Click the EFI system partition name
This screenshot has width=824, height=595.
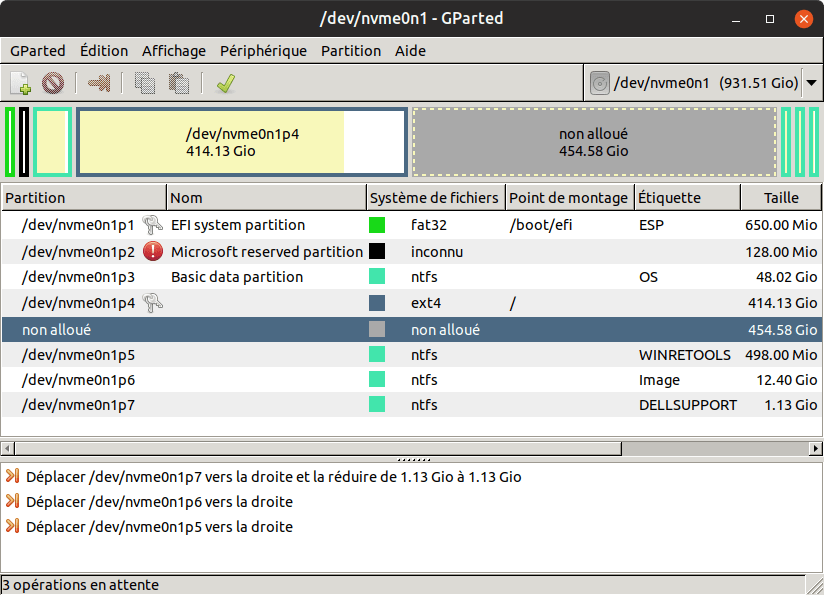click(238, 225)
